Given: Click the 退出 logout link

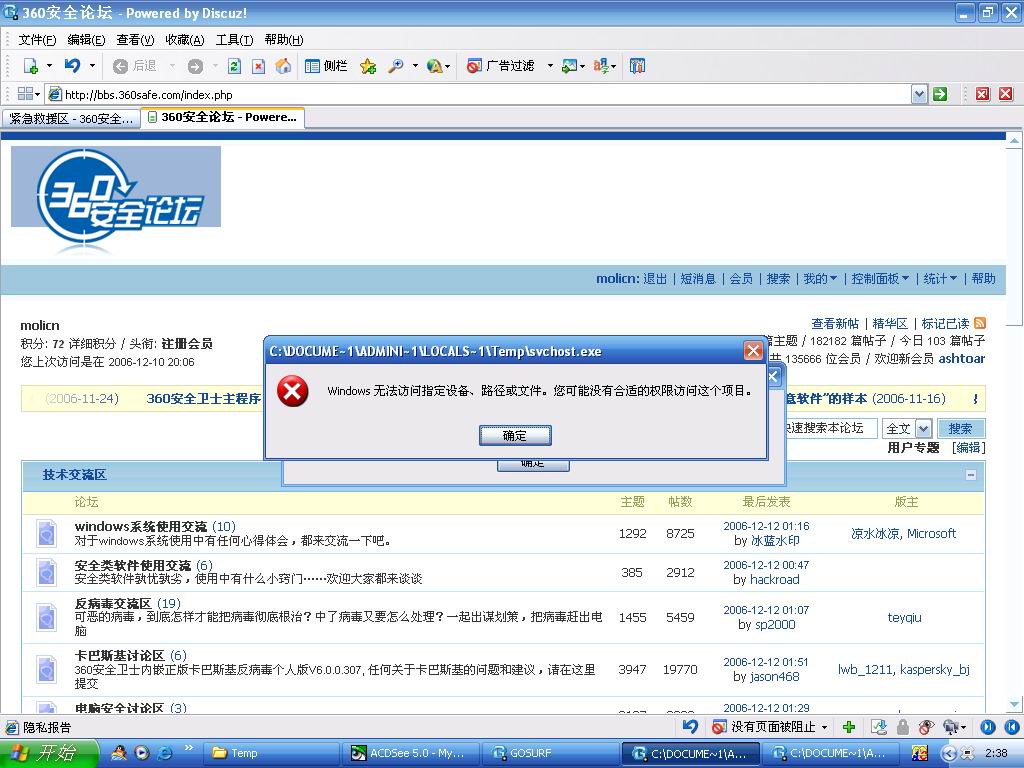Looking at the screenshot, I should (x=655, y=279).
